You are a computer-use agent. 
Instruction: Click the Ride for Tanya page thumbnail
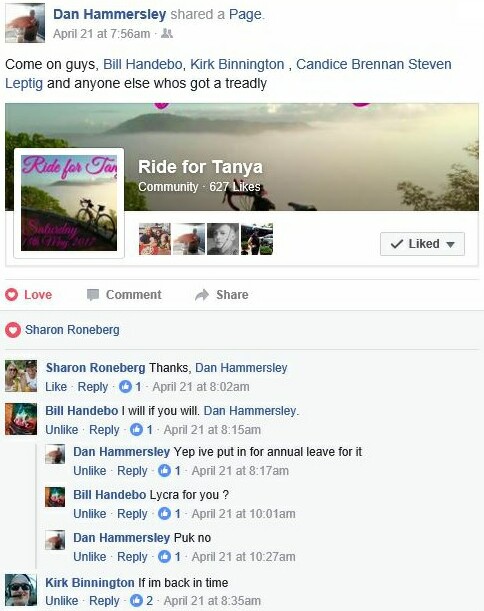(x=69, y=203)
